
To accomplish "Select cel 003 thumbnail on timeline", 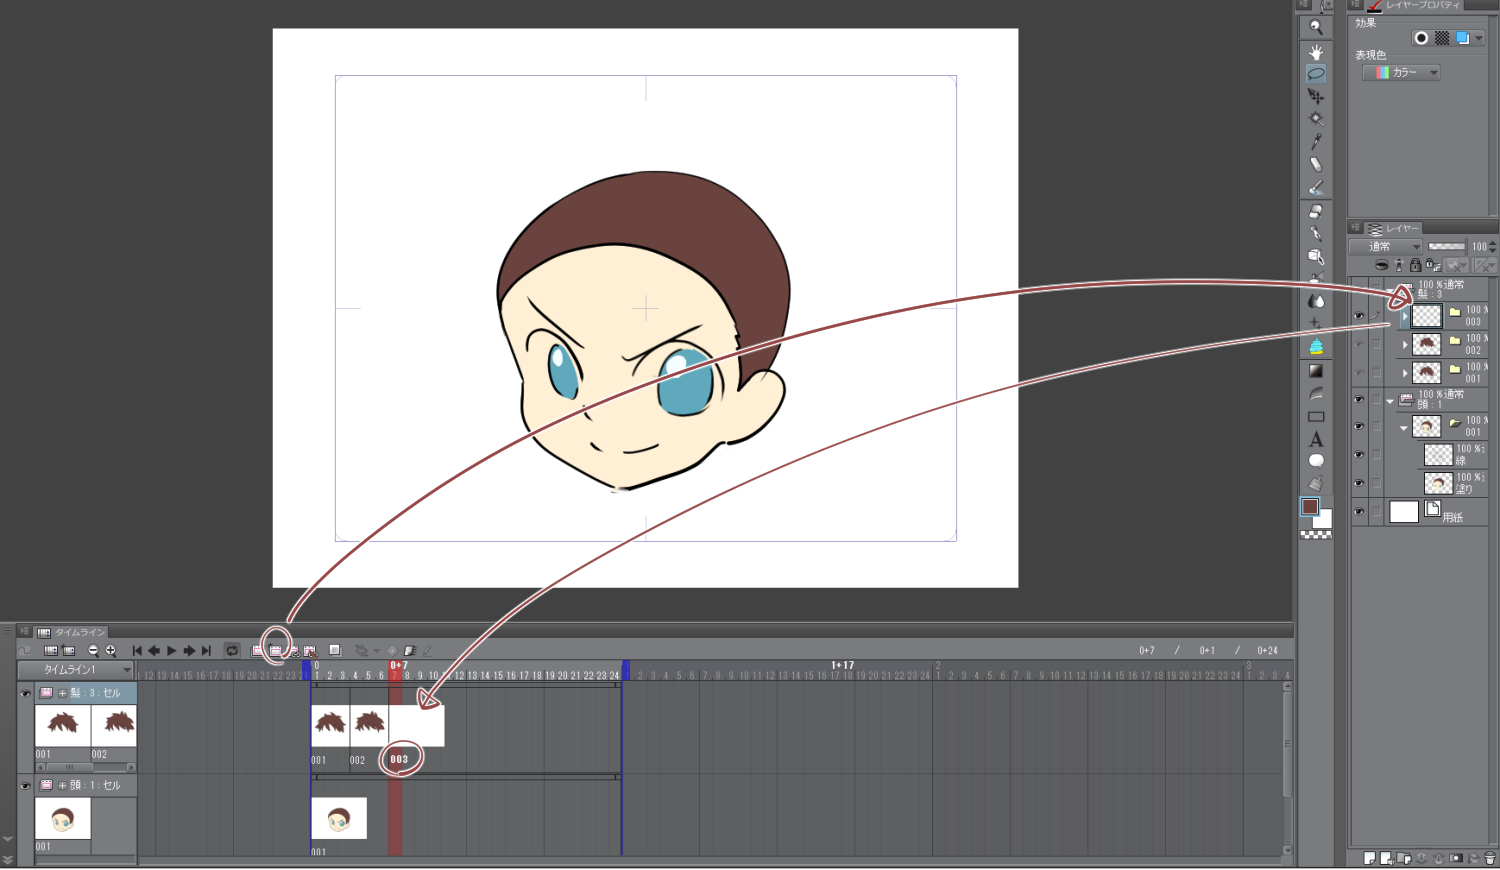I will 416,725.
